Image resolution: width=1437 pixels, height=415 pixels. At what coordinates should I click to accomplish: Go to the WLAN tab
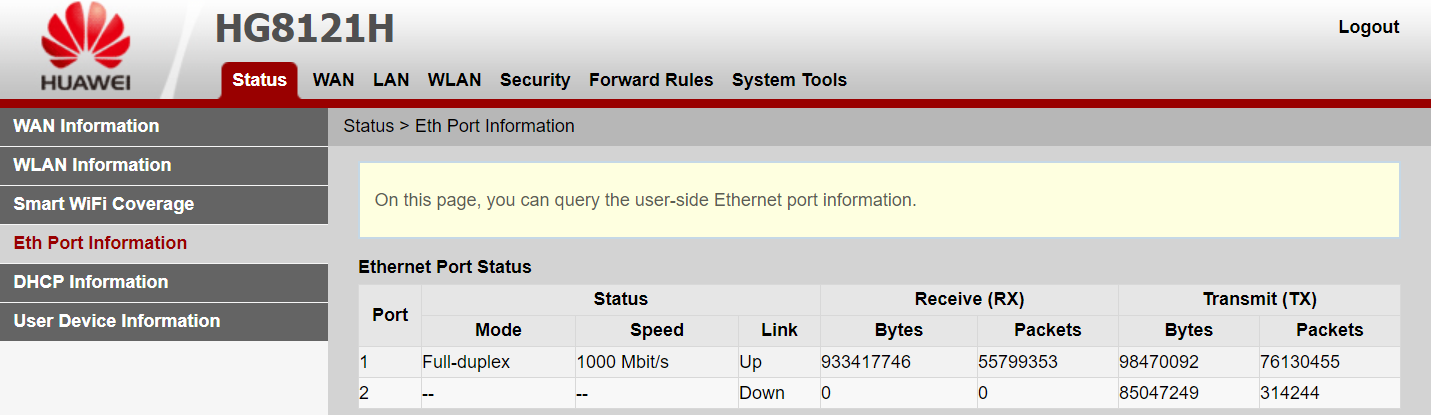click(x=454, y=80)
